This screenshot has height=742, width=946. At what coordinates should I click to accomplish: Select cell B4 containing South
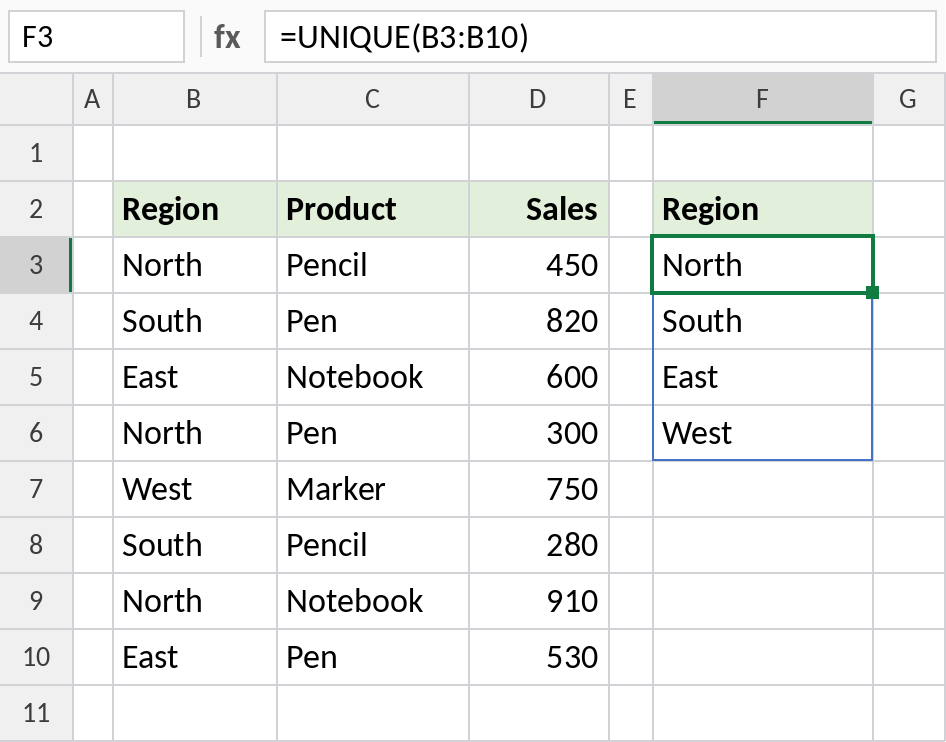point(195,321)
